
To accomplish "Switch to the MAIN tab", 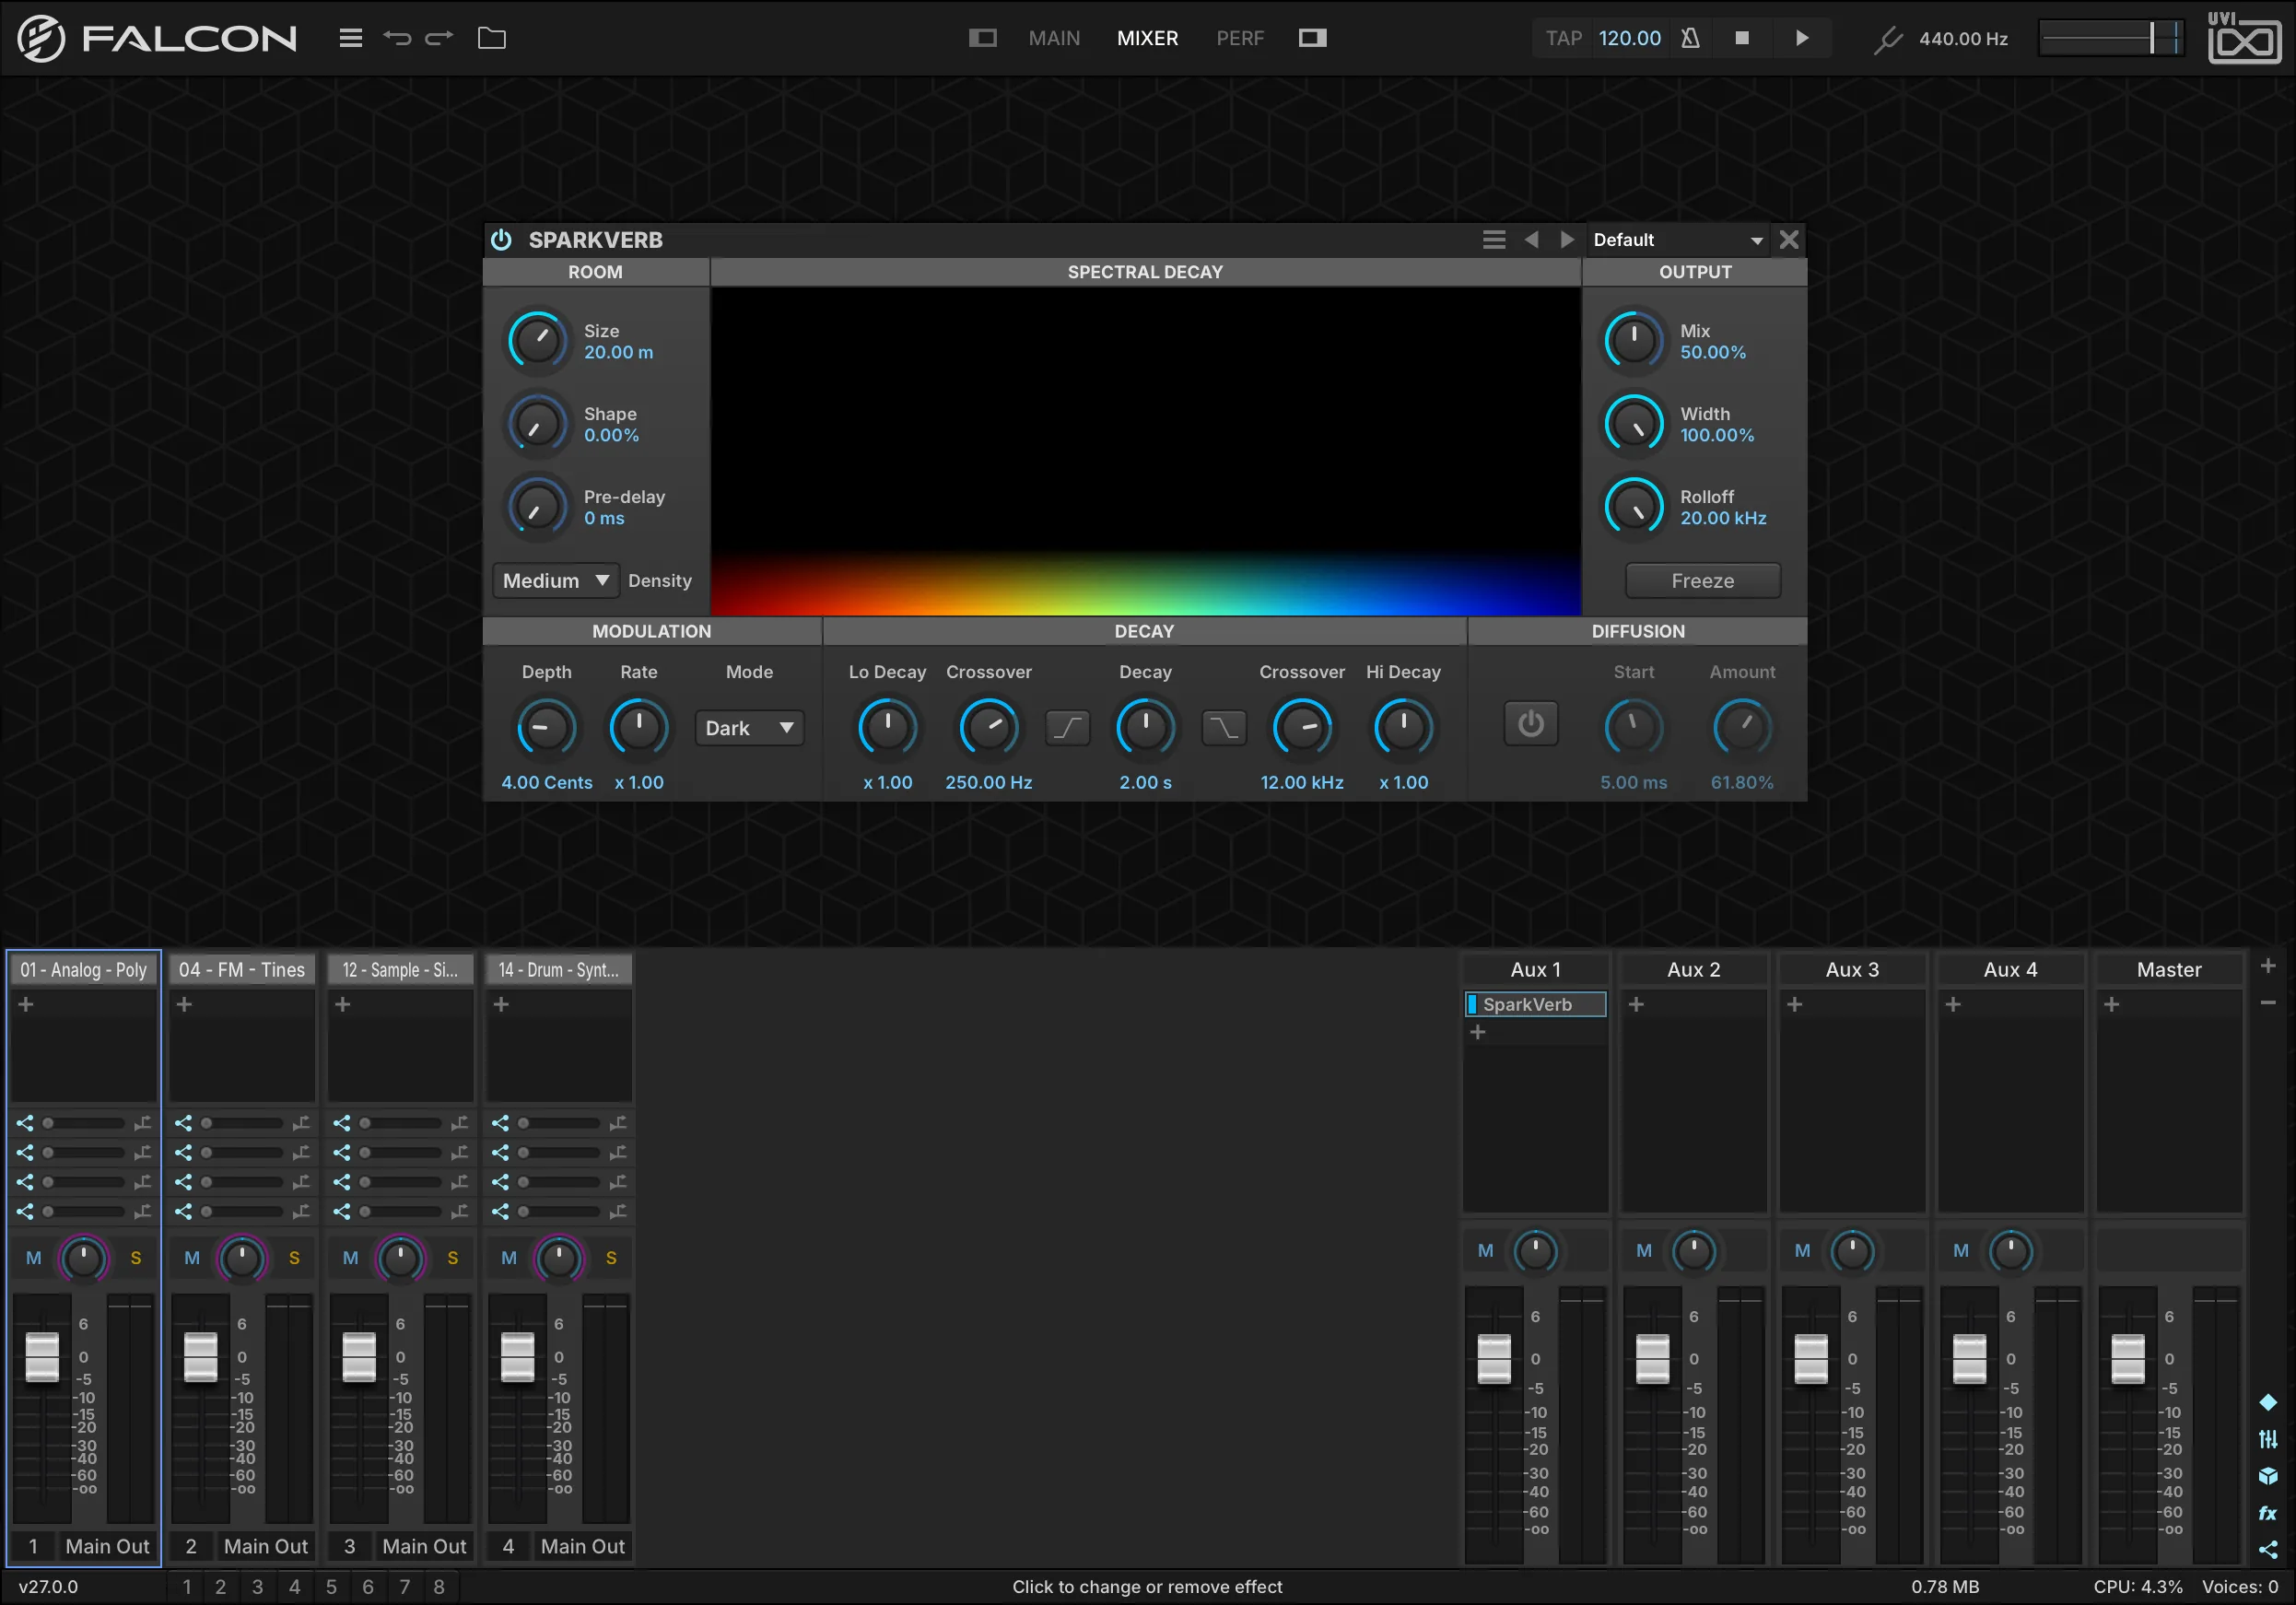I will 1054,38.
